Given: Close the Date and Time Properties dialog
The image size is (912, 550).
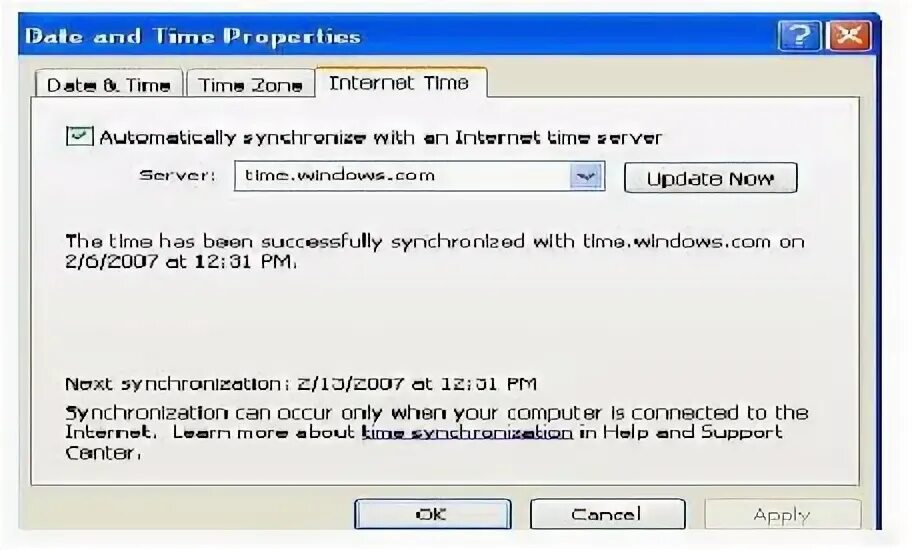Looking at the screenshot, I should click(x=850, y=36).
